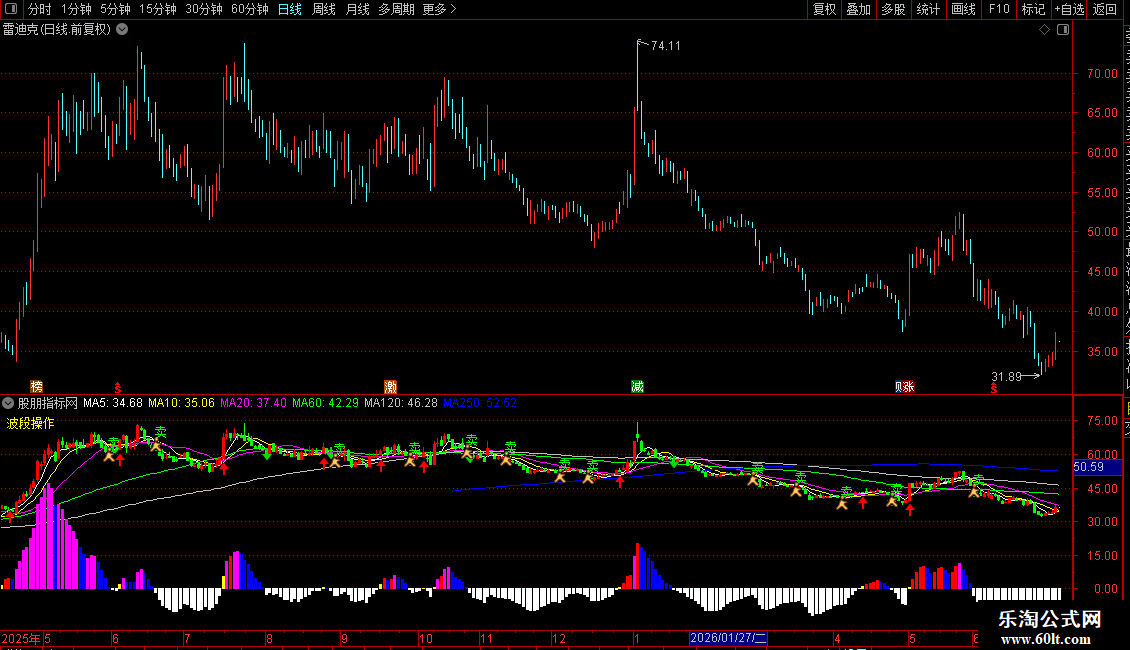Screen dimensions: 1130x650
Task: Click the 财 marker on the chart
Action: pos(899,387)
